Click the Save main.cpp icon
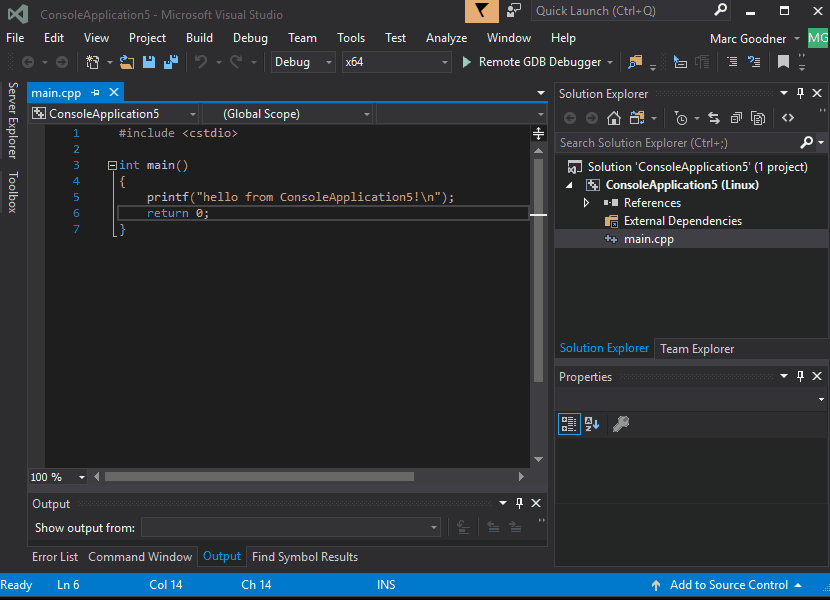This screenshot has width=830, height=600. pyautogui.click(x=148, y=61)
